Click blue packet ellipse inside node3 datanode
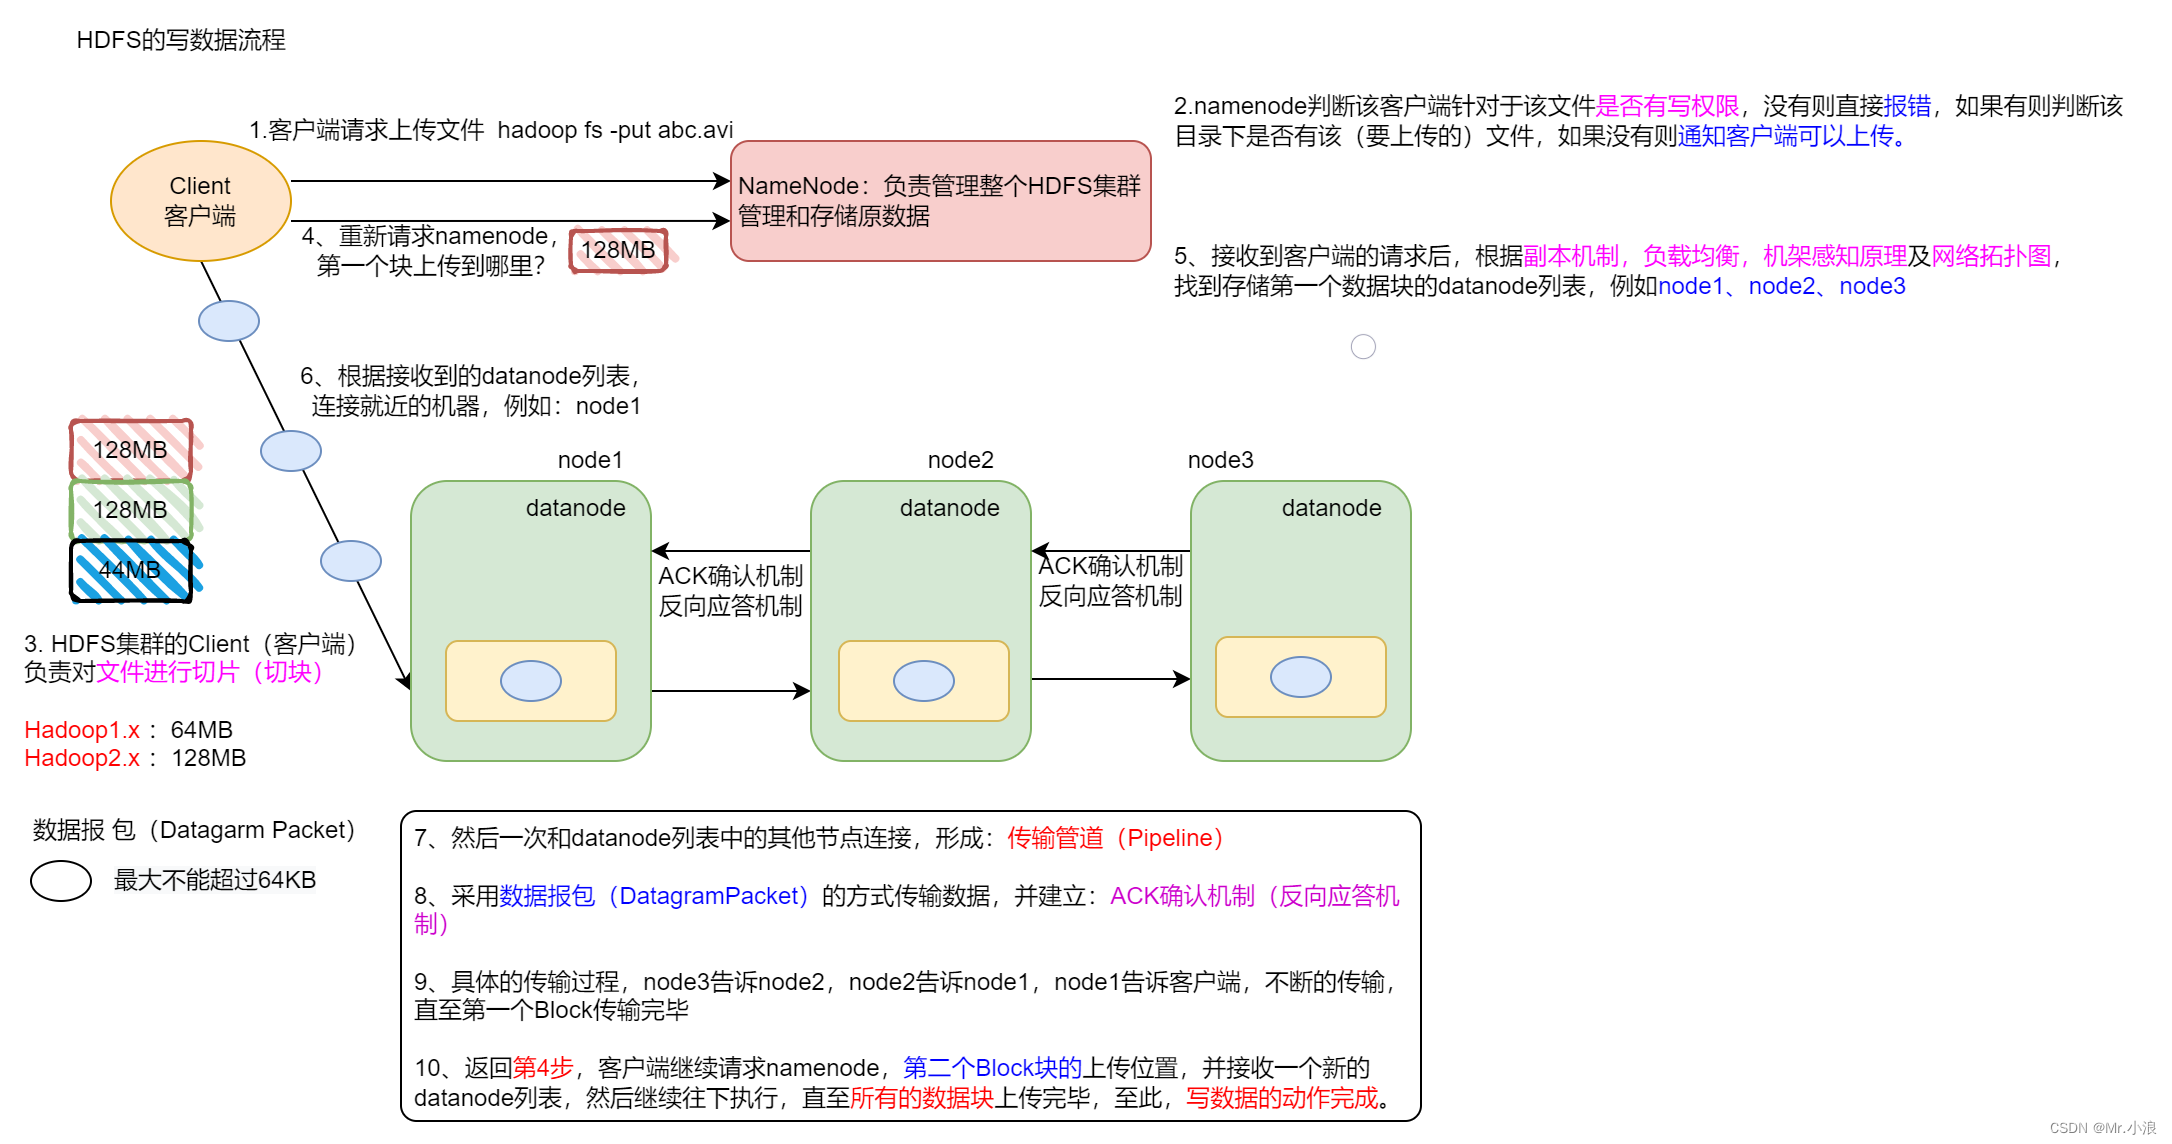2172x1144 pixels. [x=1300, y=677]
